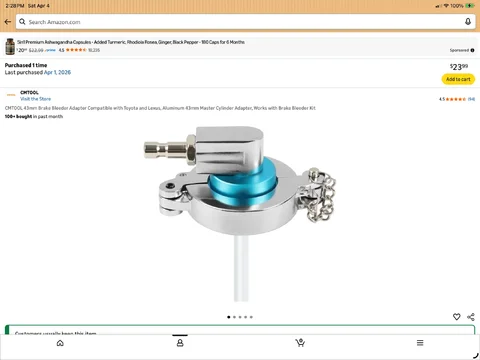Open the Apr 1, 2026 purchase link

57,72
